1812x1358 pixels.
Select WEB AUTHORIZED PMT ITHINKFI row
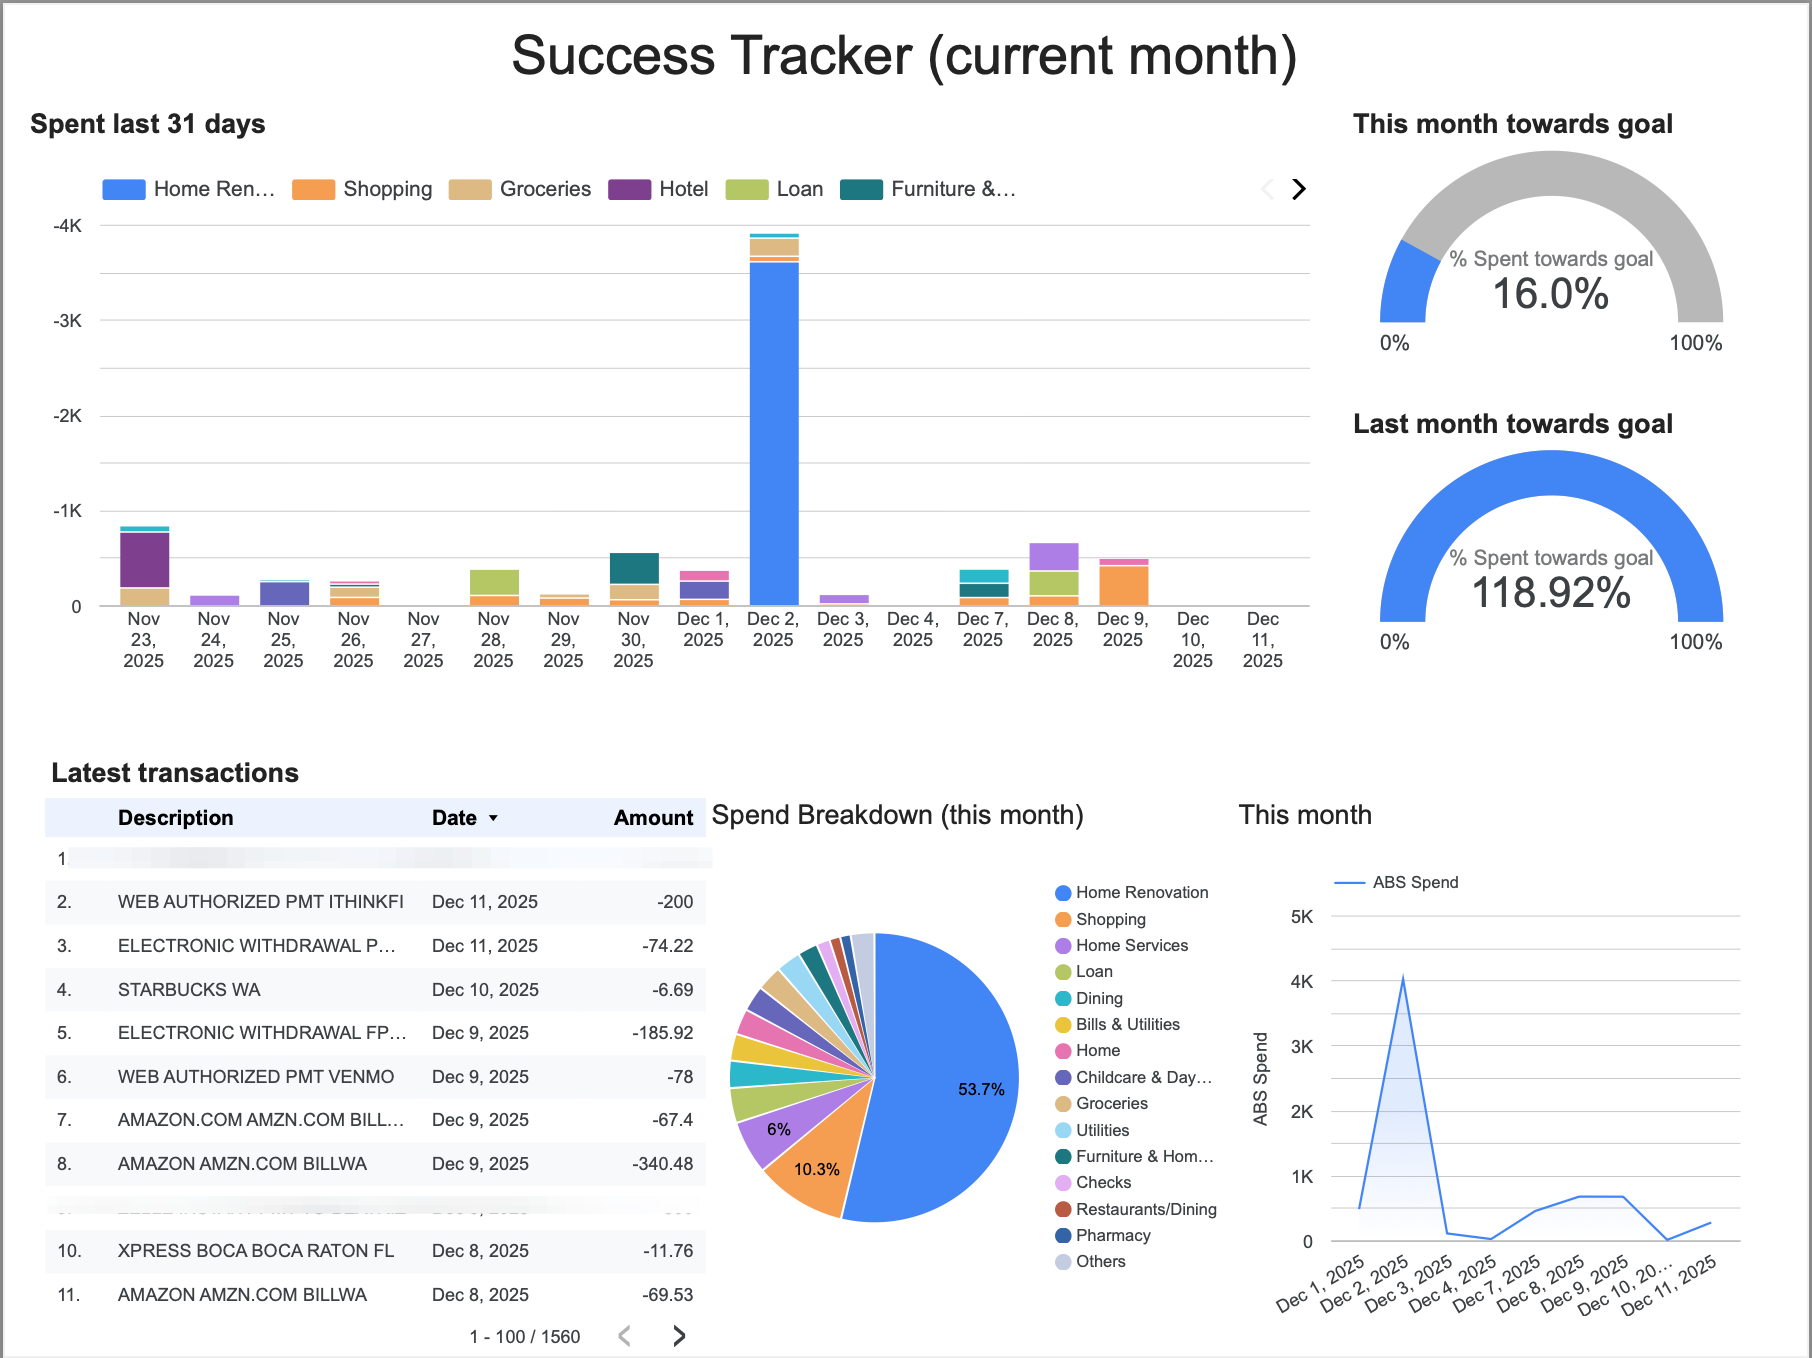point(375,902)
